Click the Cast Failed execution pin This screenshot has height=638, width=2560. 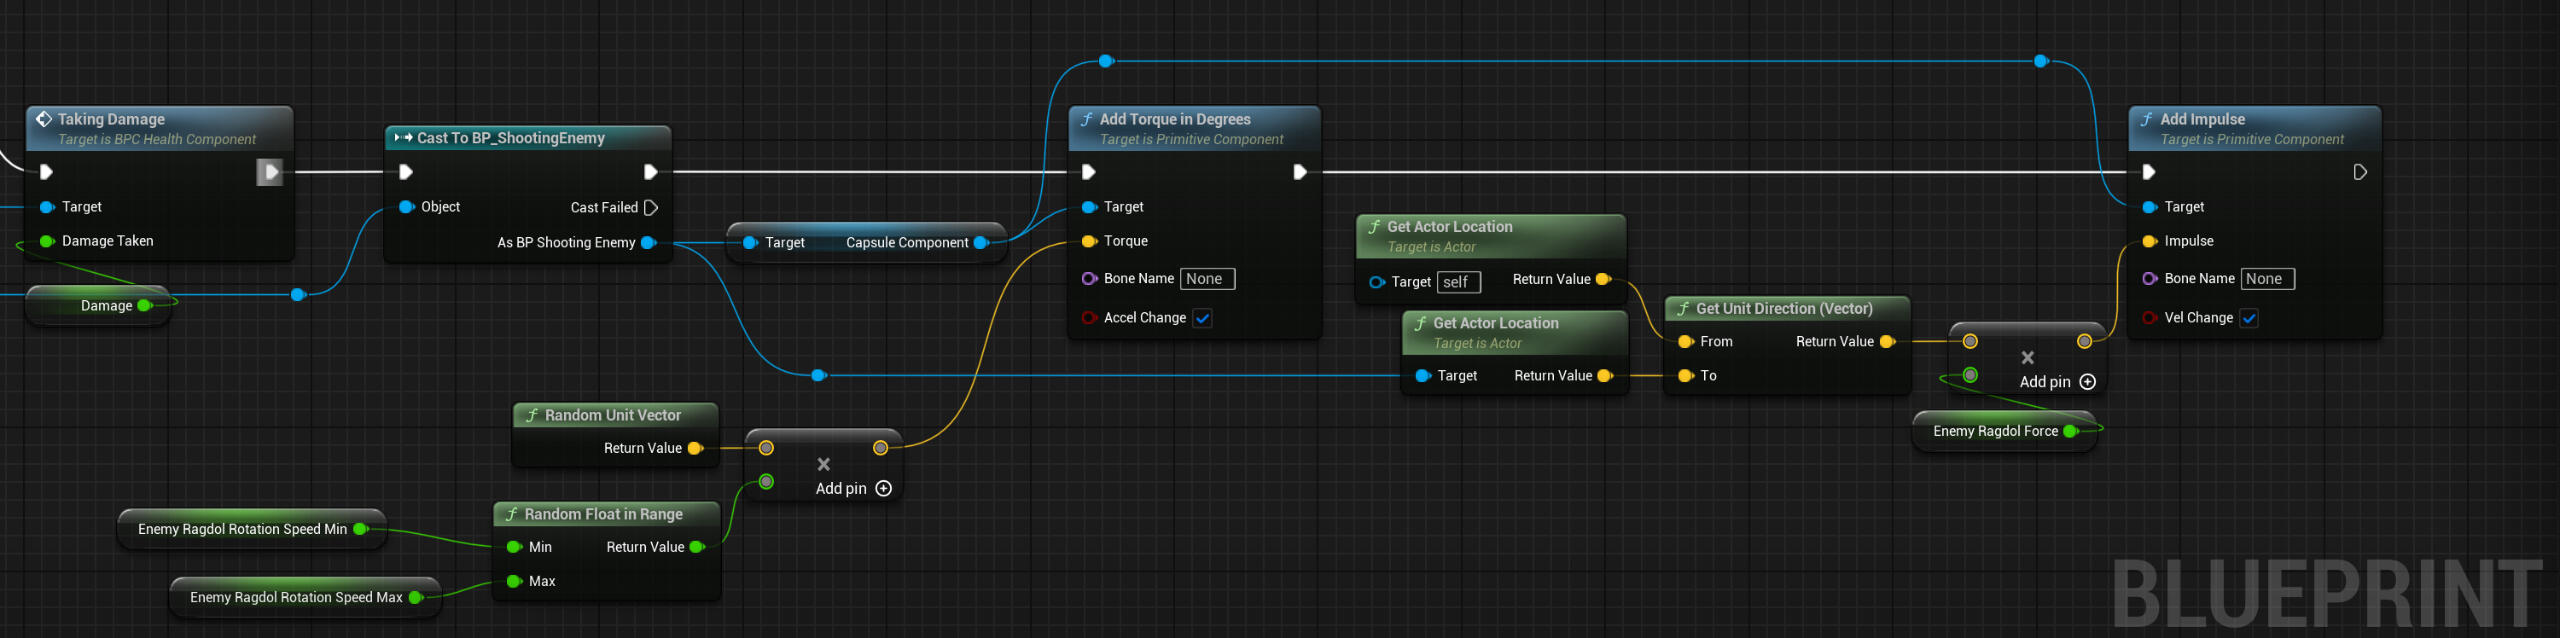651,208
